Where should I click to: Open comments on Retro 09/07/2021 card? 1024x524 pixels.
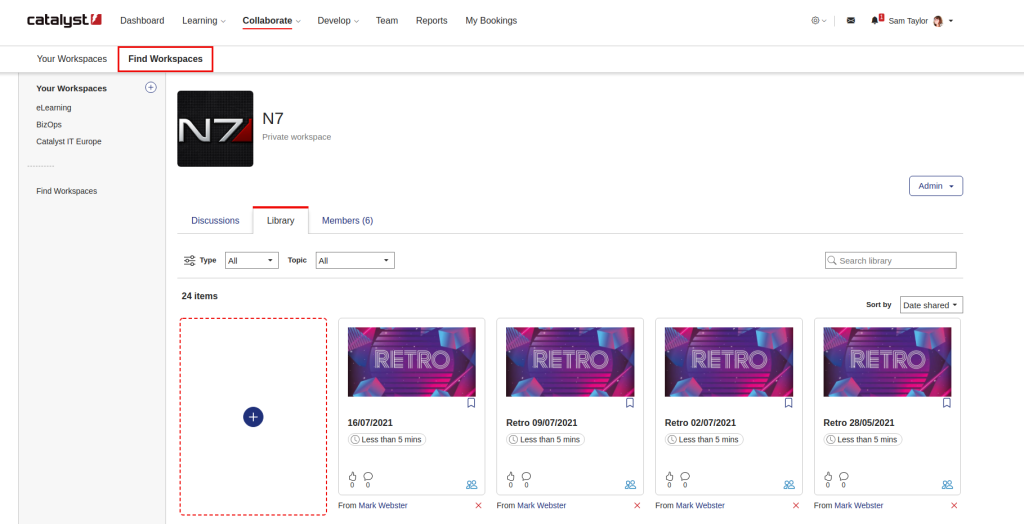526,477
